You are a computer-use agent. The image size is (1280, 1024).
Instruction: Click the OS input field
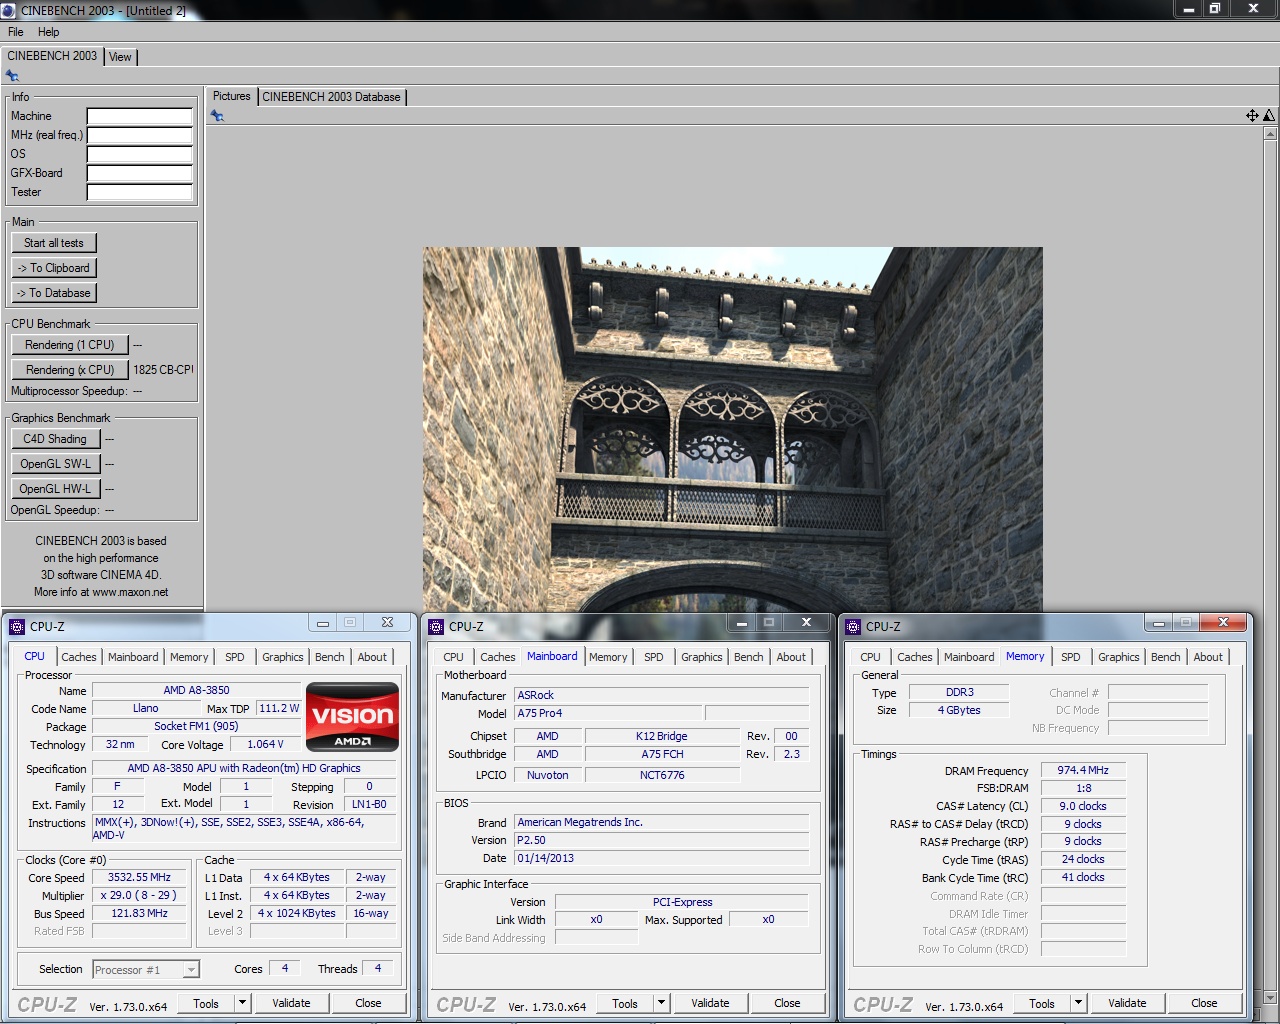[x=140, y=154]
